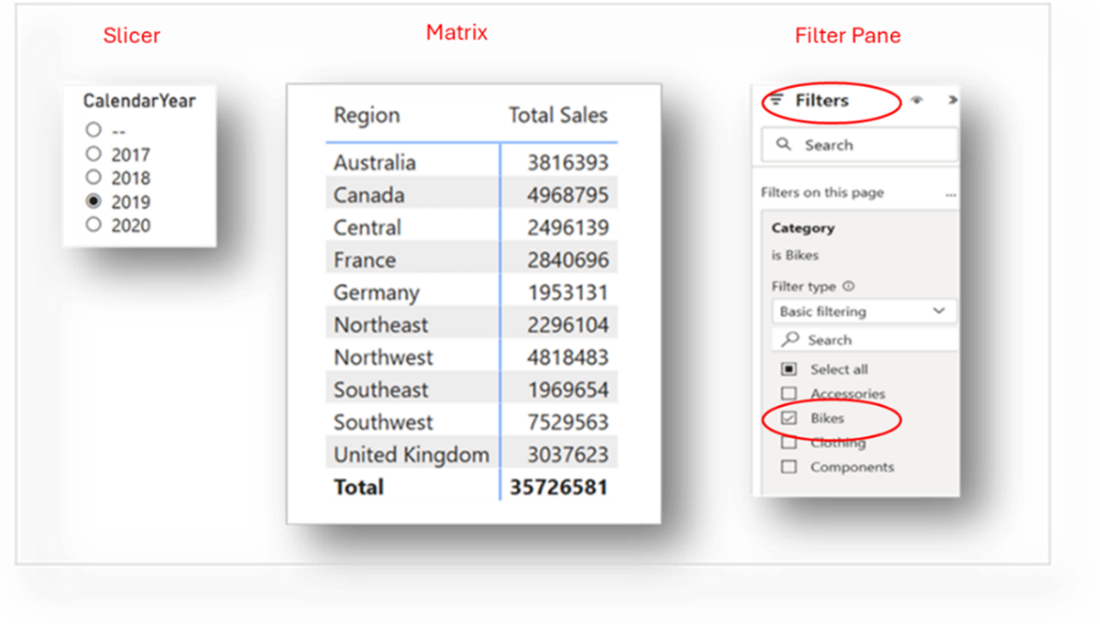Viewport: 1100px width, 624px height.
Task: Check the Select all checkbox
Action: click(x=789, y=369)
